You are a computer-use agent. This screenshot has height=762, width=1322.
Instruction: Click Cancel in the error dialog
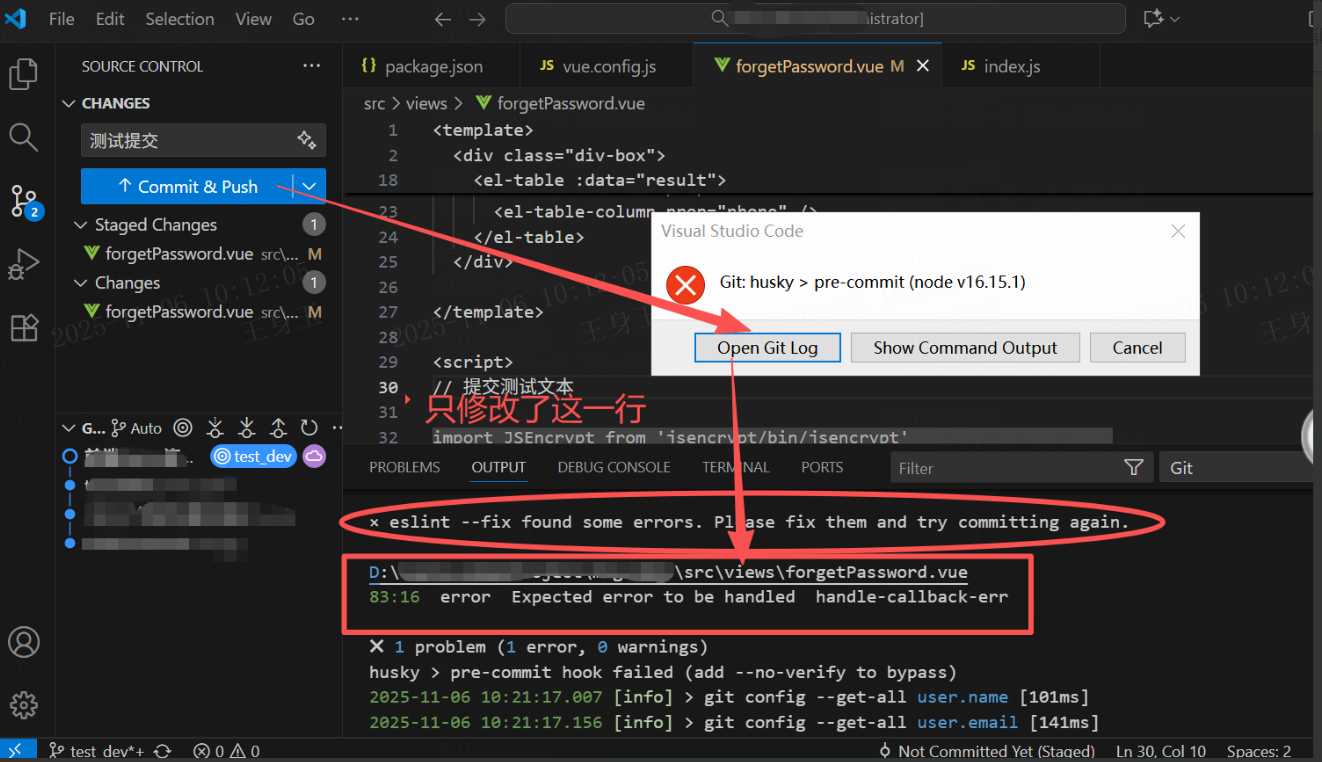tap(1138, 348)
